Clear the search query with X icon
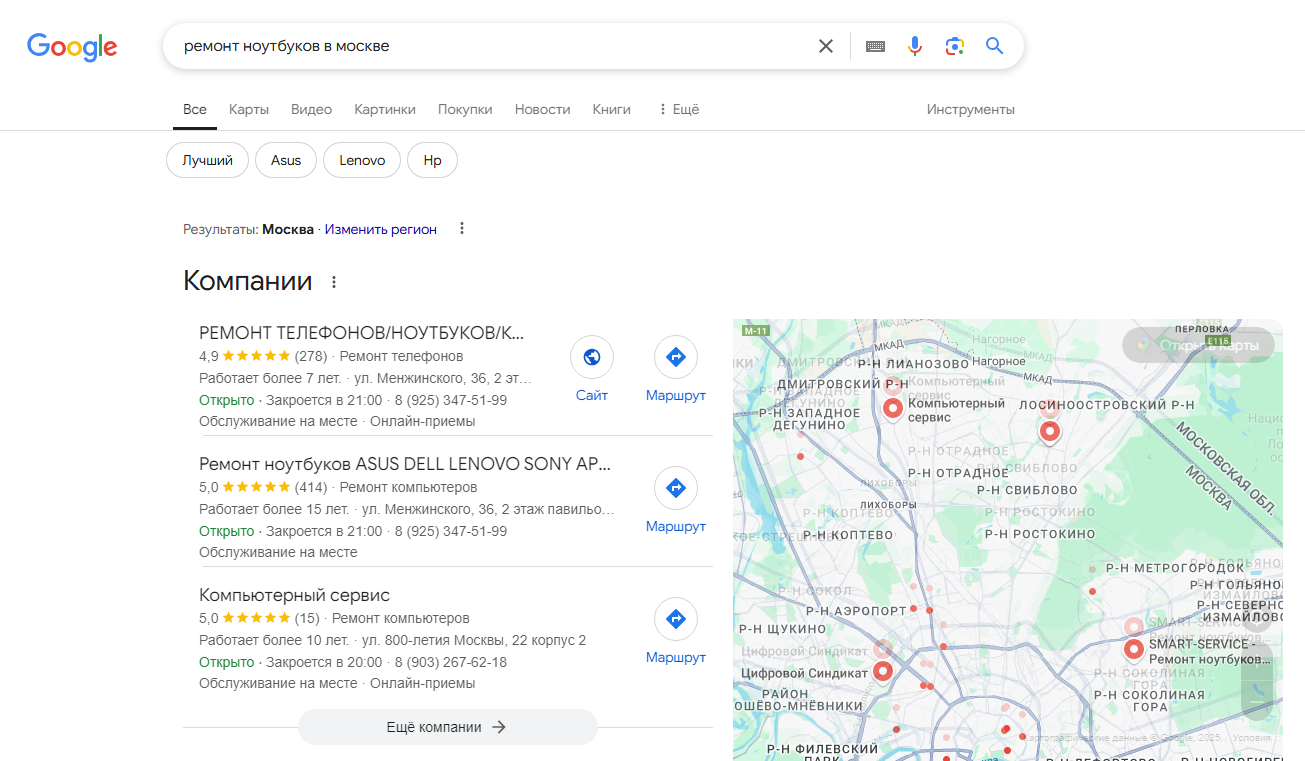This screenshot has width=1305, height=761. tap(826, 46)
